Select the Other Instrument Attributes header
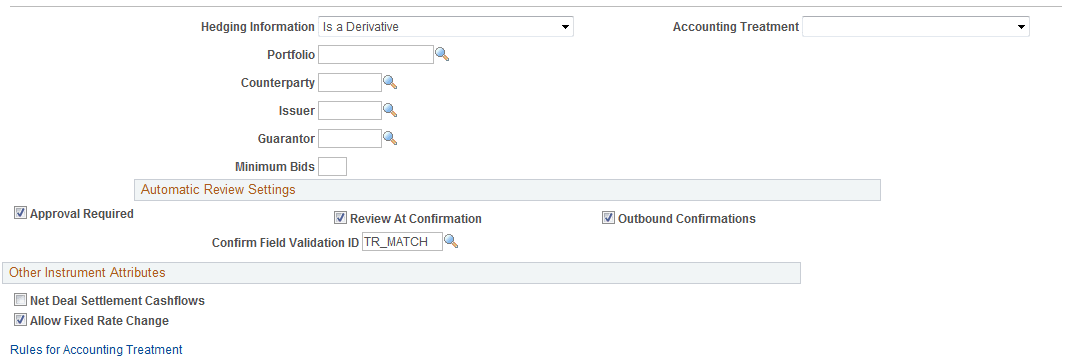This screenshot has height=360, width=1066. (401, 272)
